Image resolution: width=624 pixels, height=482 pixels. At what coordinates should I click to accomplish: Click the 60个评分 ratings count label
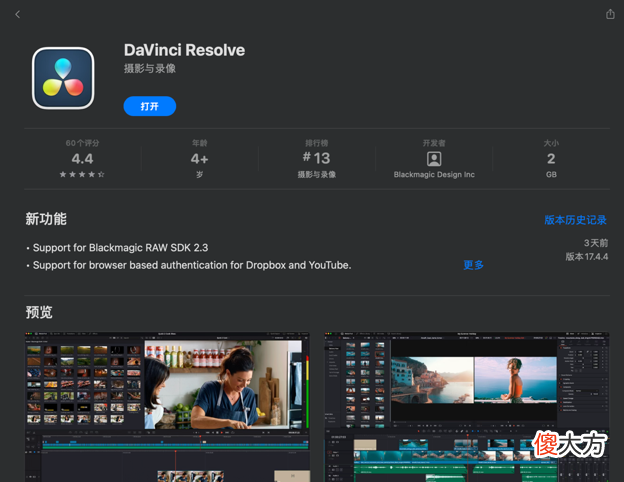82,143
